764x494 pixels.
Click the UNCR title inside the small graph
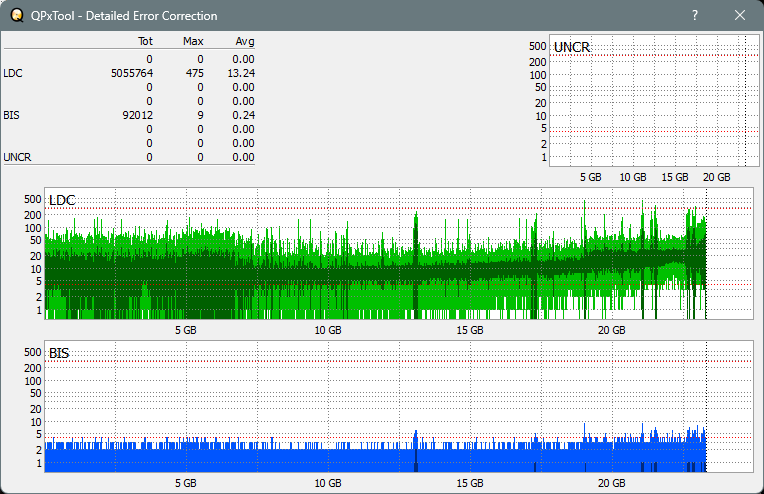pyautogui.click(x=571, y=47)
